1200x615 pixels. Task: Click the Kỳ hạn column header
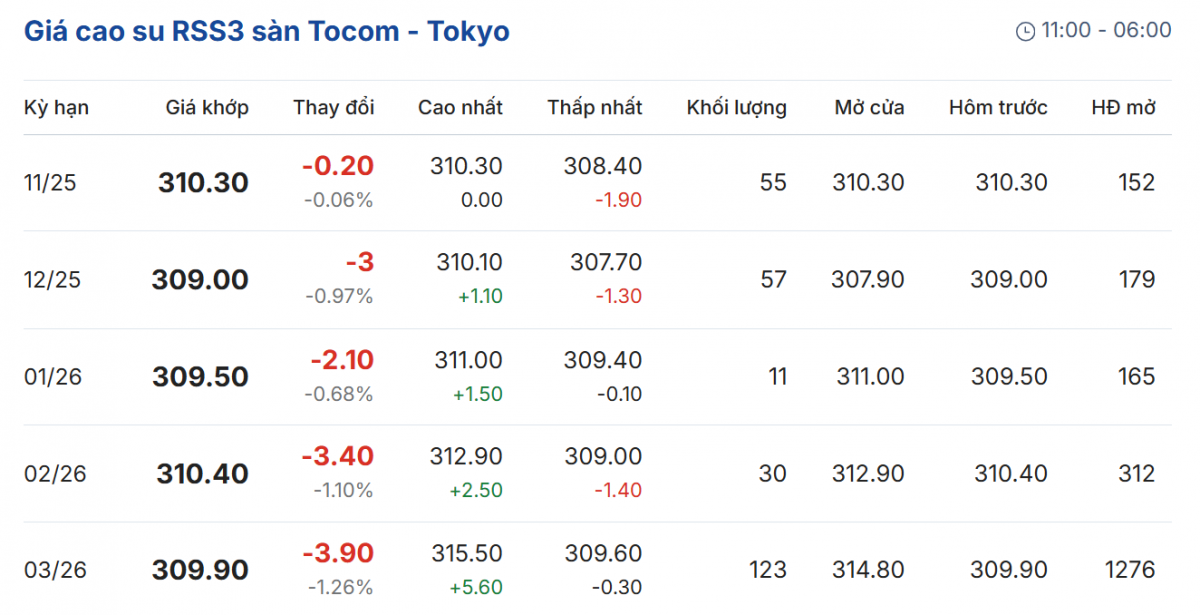pos(56,108)
